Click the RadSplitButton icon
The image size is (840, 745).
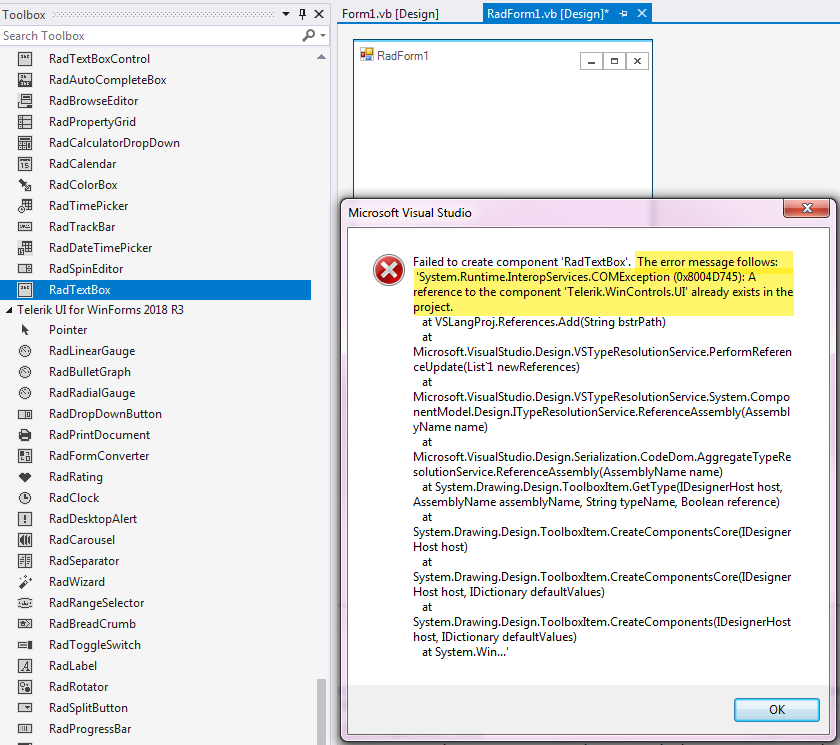coord(25,708)
